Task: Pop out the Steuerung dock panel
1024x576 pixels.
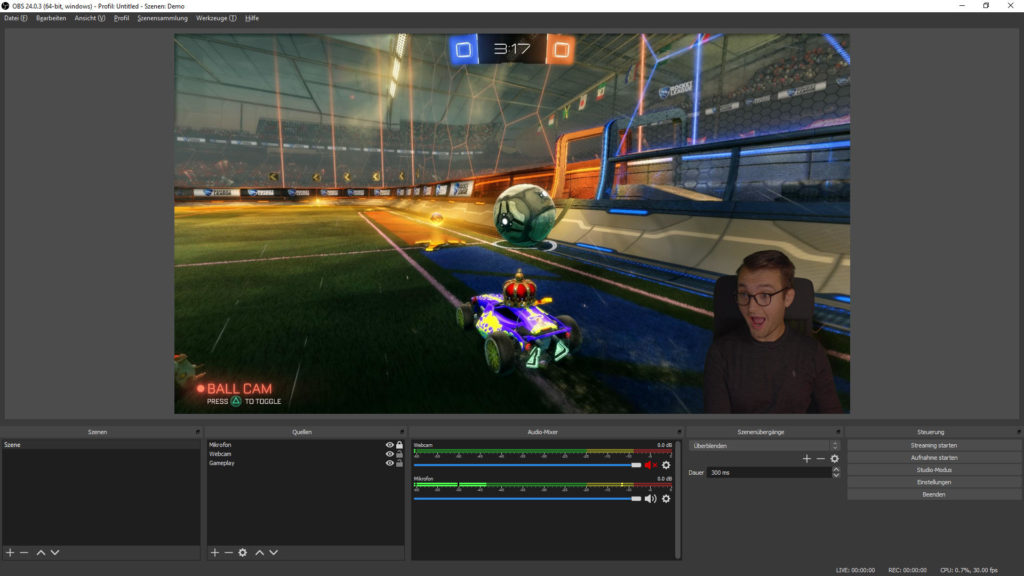Action: click(x=1018, y=432)
